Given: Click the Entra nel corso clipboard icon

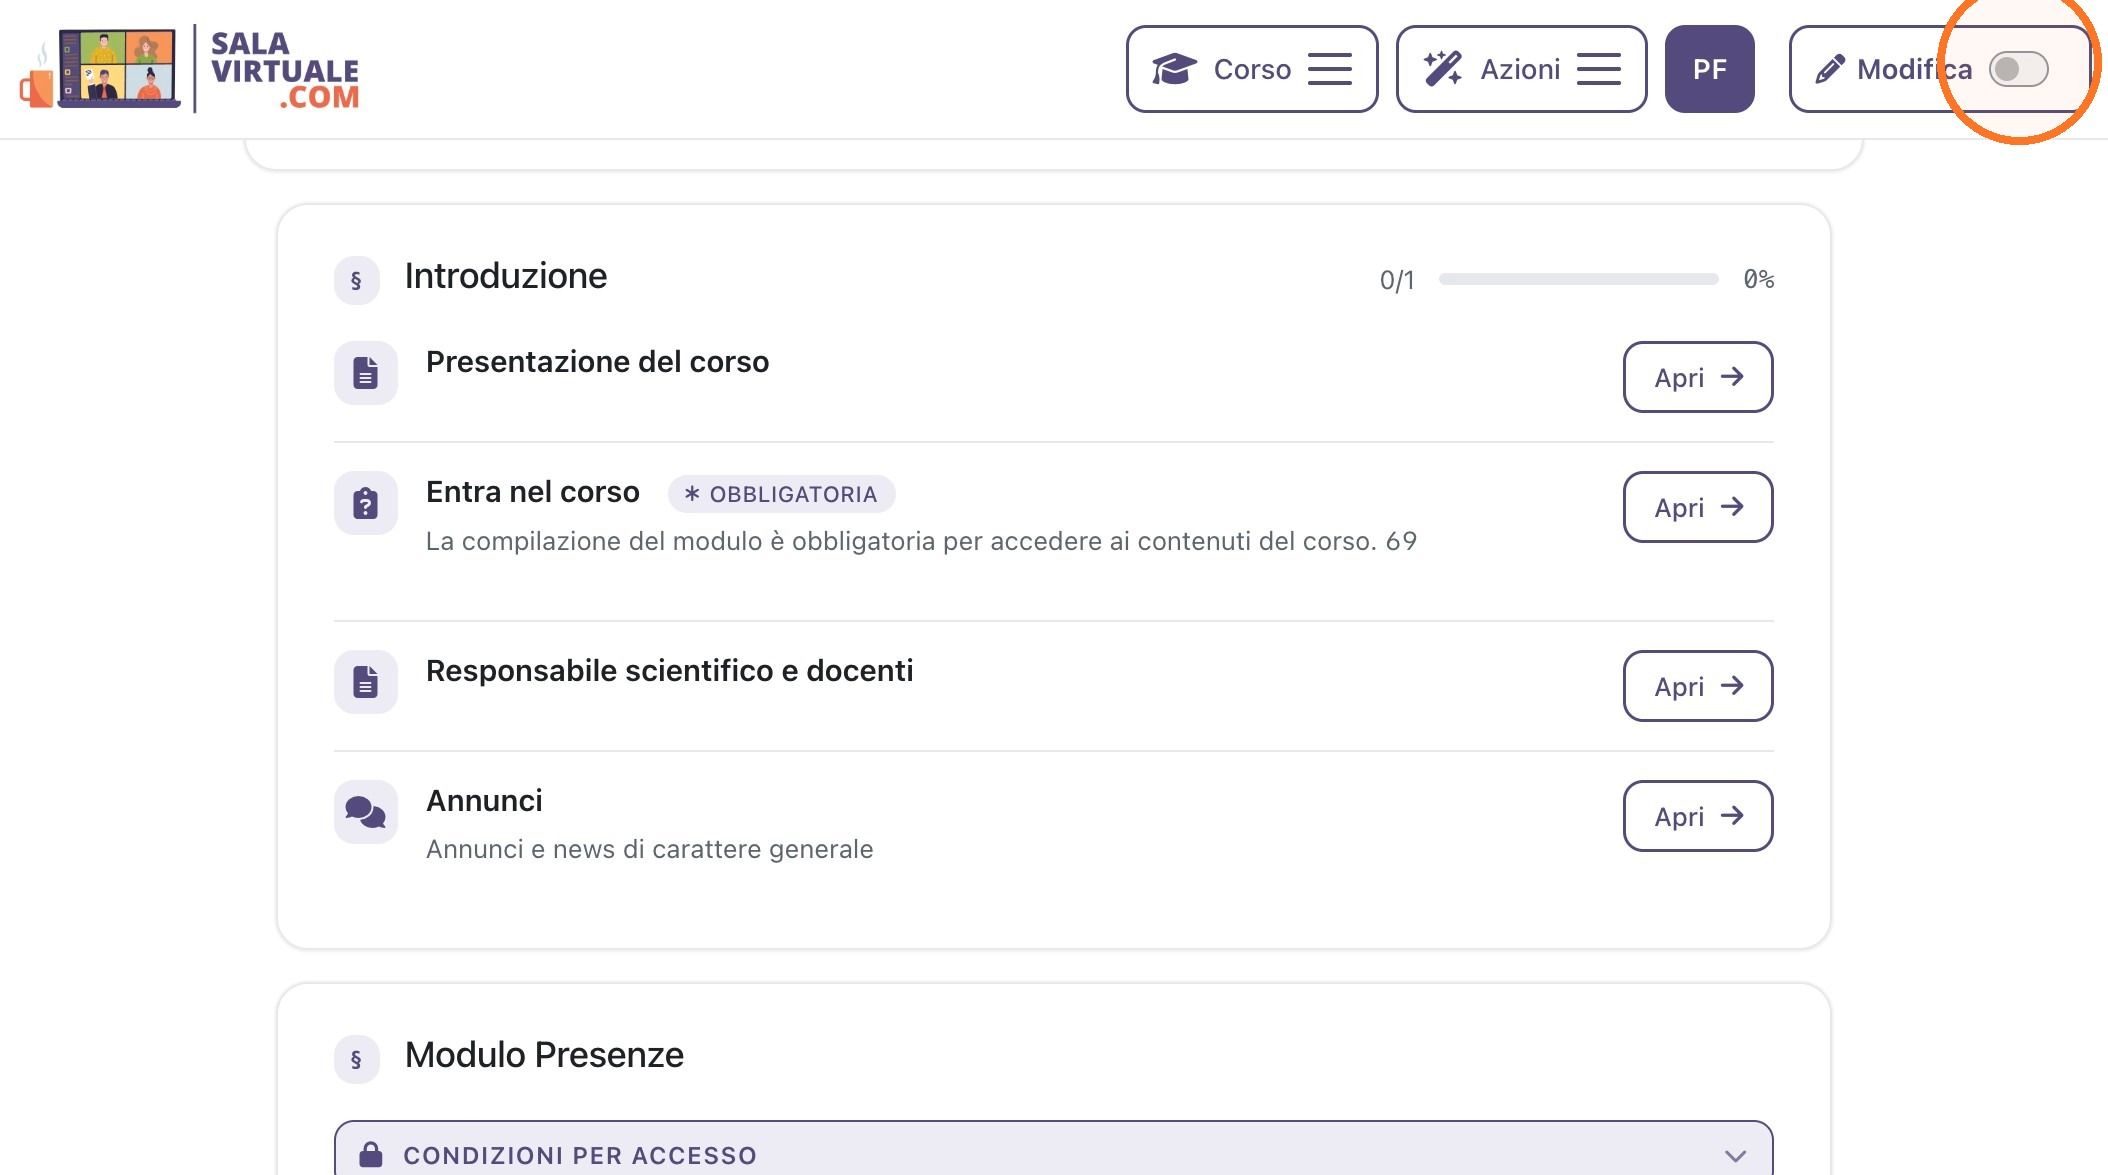Looking at the screenshot, I should [x=365, y=503].
